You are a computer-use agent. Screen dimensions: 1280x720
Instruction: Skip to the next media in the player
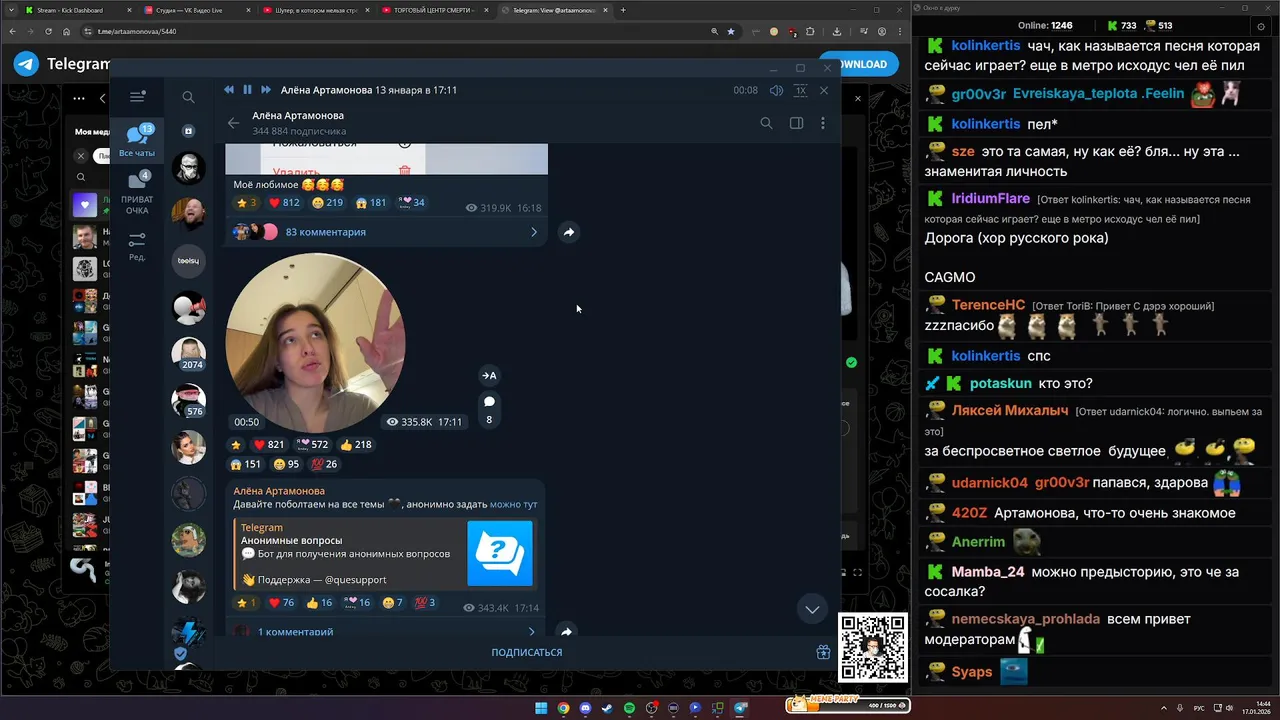(266, 90)
